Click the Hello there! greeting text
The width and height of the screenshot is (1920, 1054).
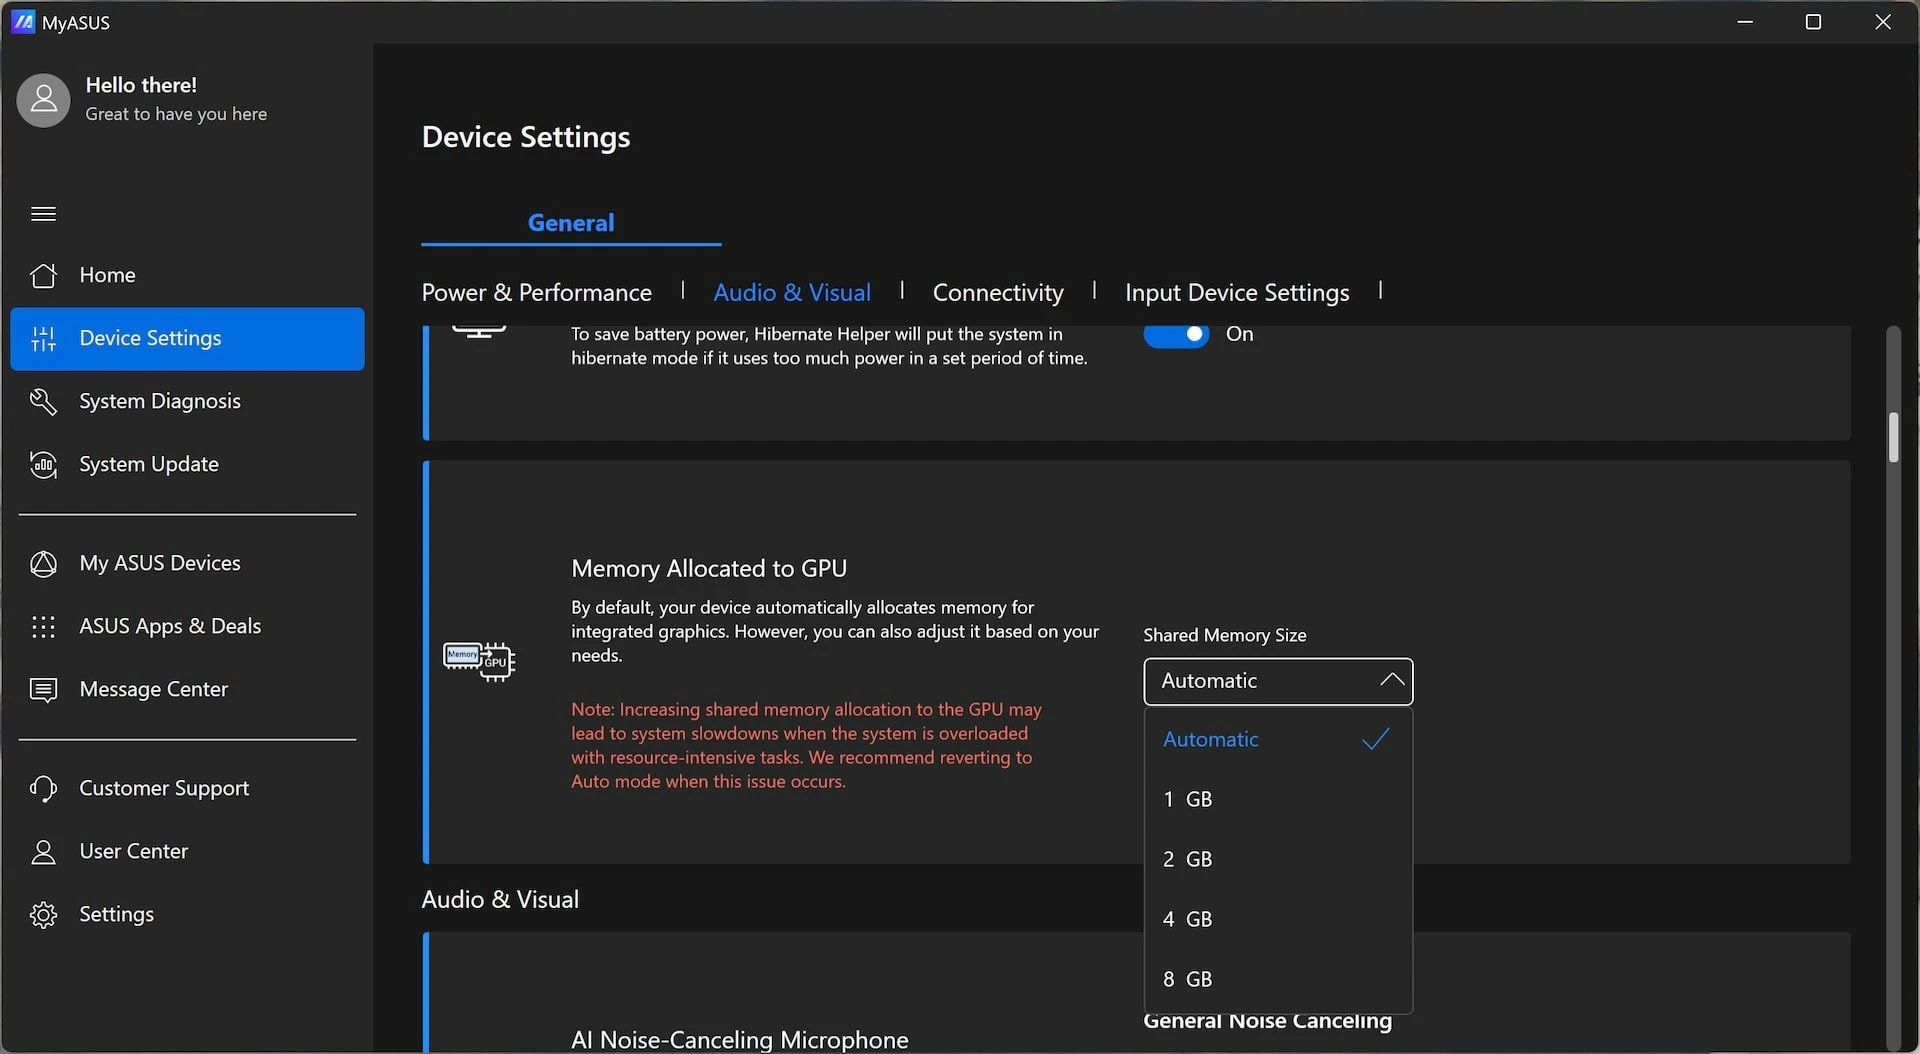[141, 85]
